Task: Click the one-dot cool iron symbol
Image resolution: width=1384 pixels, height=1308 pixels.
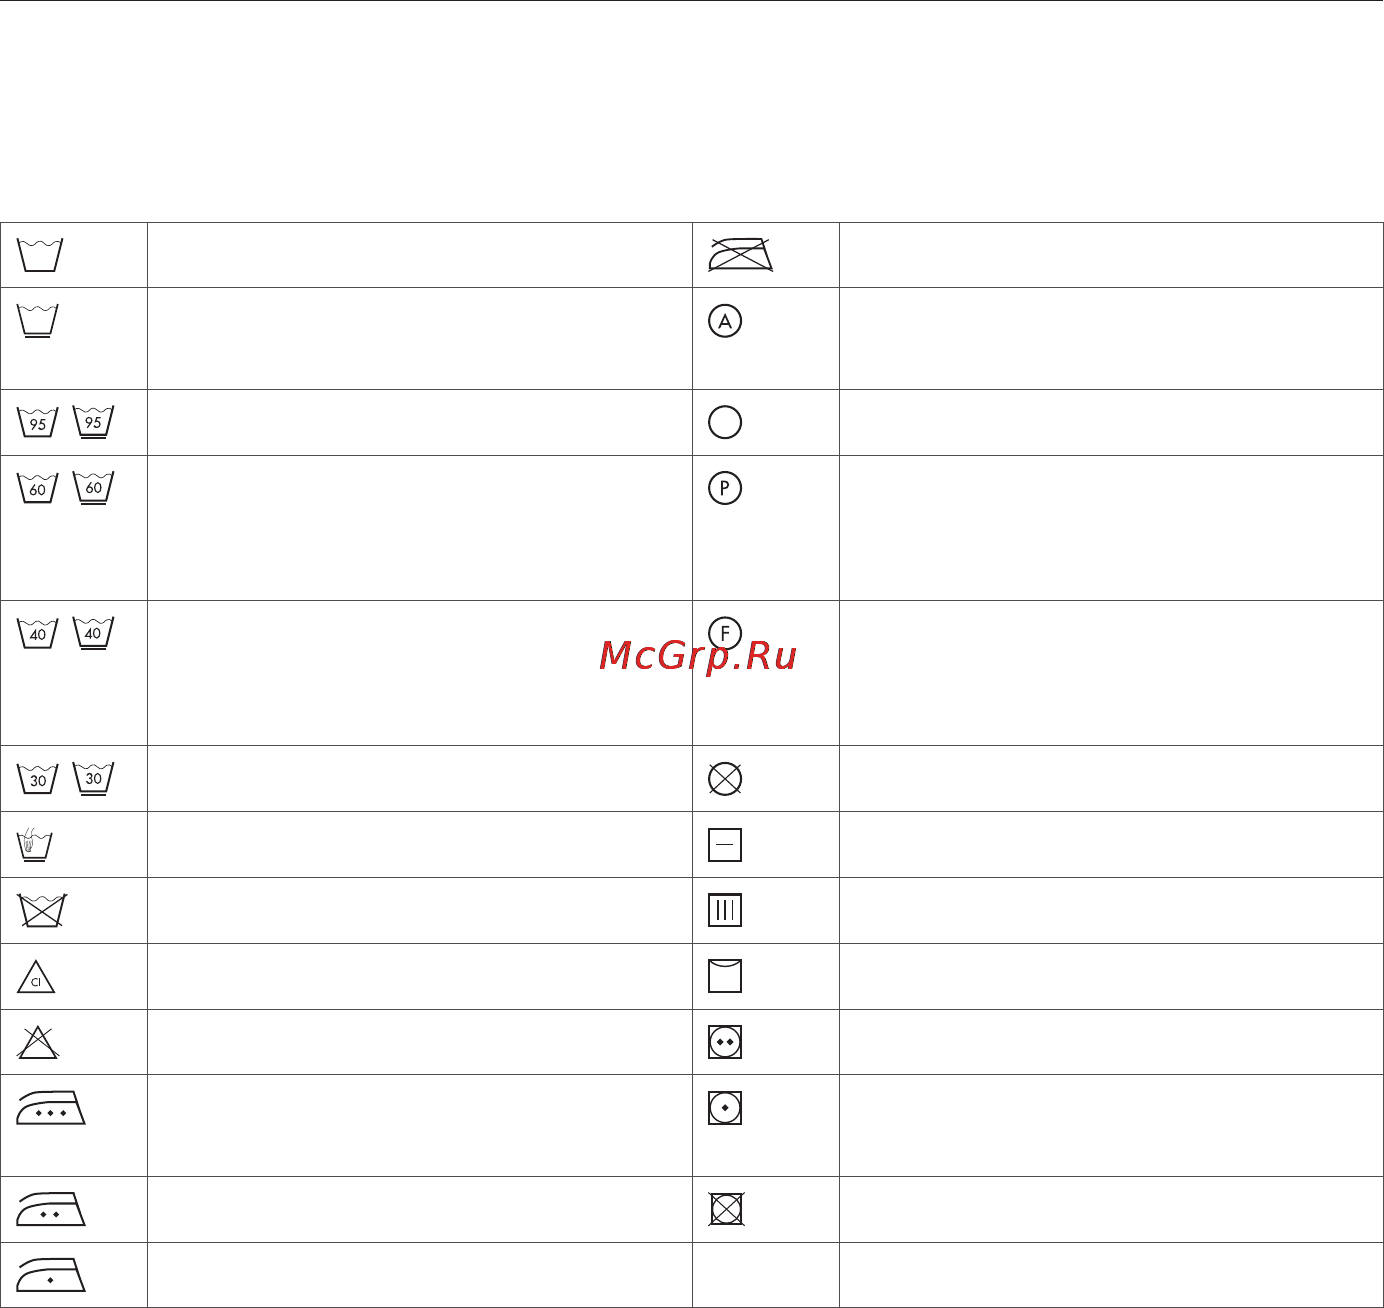Action: click(x=51, y=1275)
